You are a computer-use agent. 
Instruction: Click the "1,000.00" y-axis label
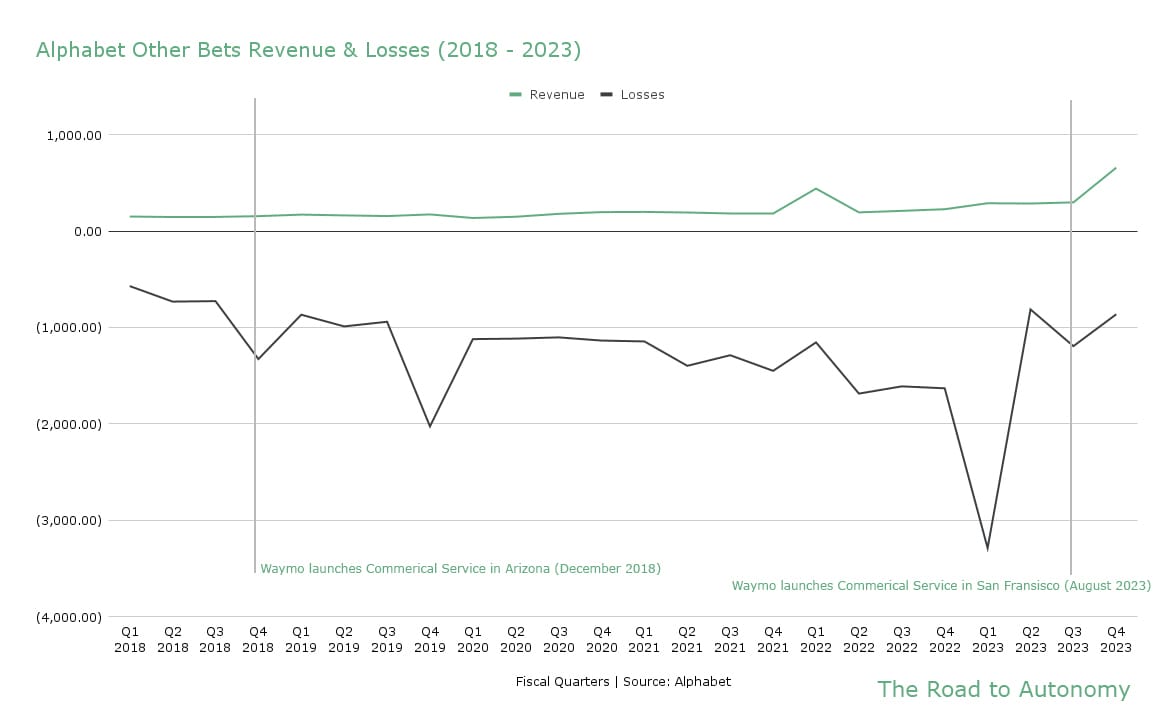74,136
